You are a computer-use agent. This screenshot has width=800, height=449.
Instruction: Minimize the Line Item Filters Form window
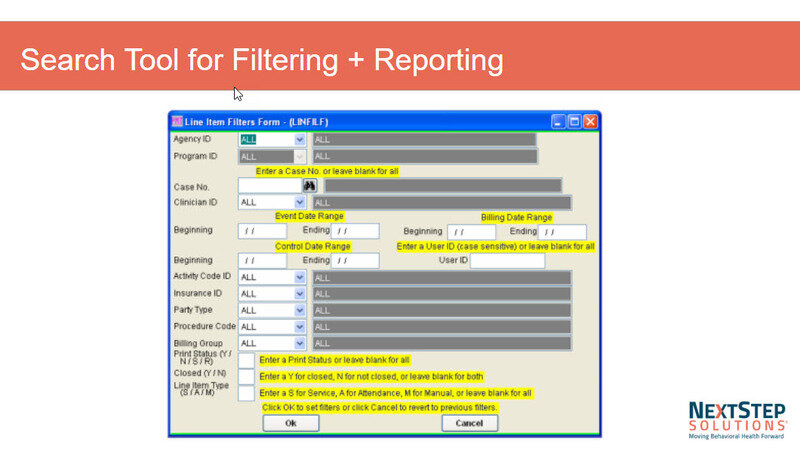558,121
